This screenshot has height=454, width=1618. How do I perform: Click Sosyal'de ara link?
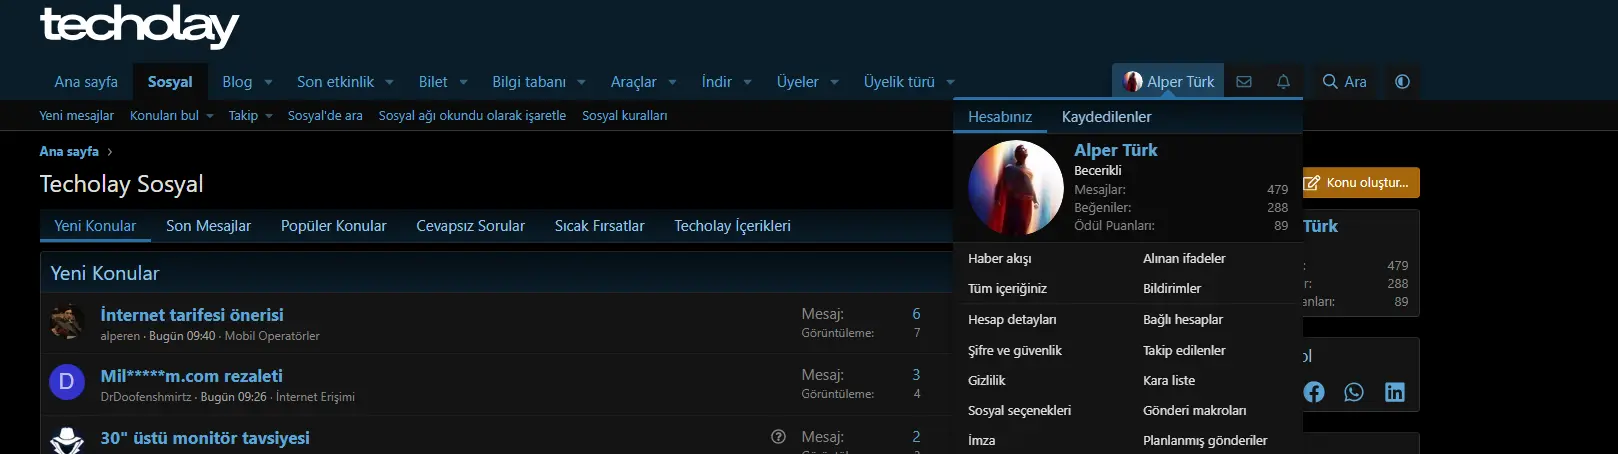[325, 116]
